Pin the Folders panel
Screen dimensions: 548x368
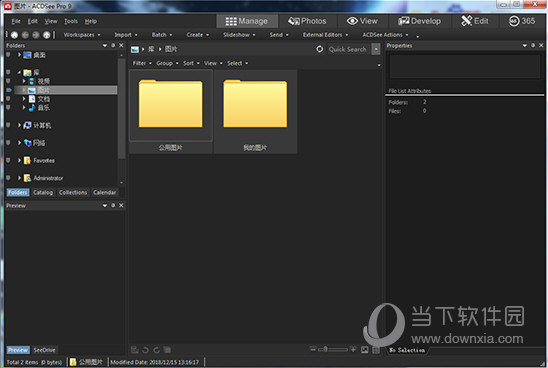coord(113,45)
